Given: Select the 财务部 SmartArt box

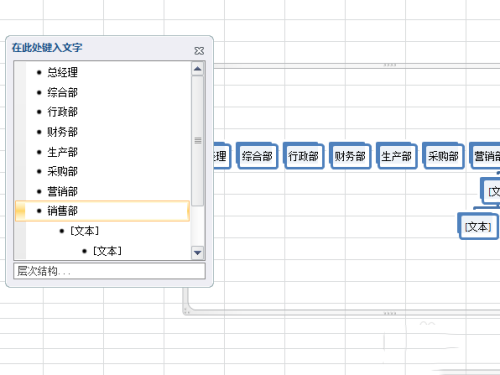Looking at the screenshot, I should coord(350,156).
